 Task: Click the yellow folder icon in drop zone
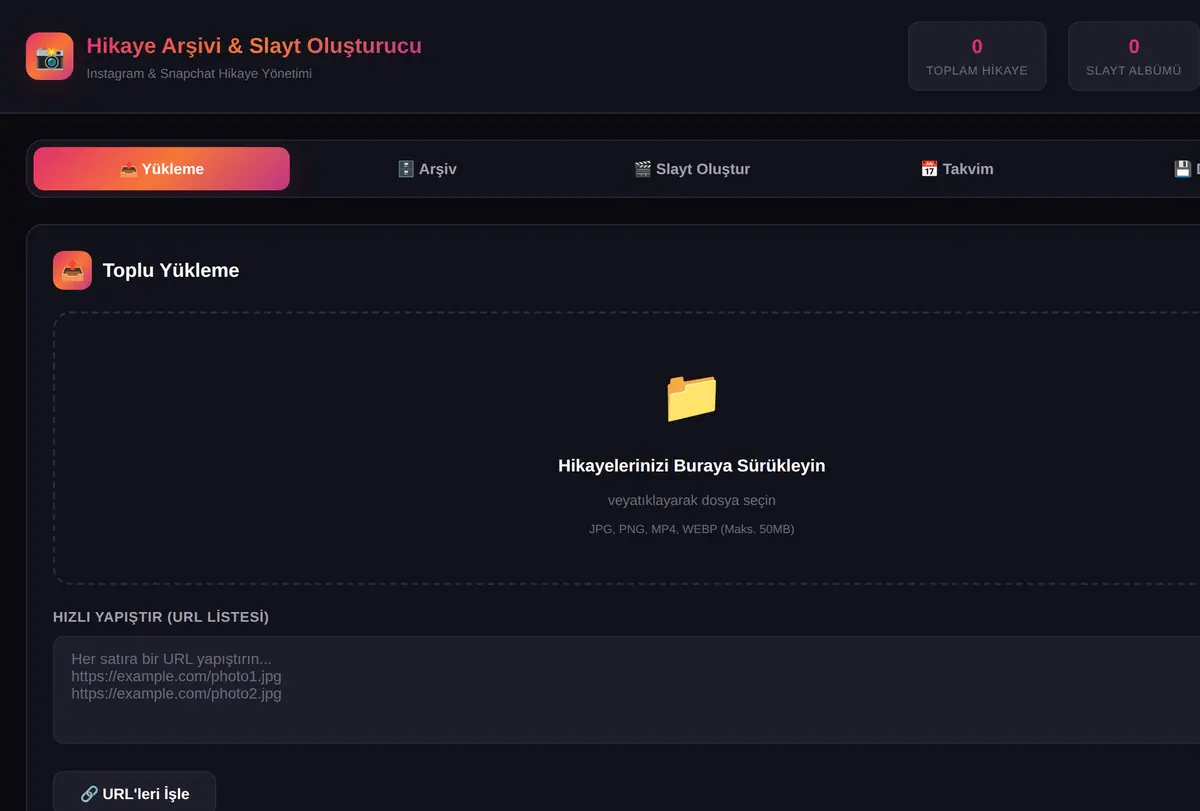coord(692,397)
